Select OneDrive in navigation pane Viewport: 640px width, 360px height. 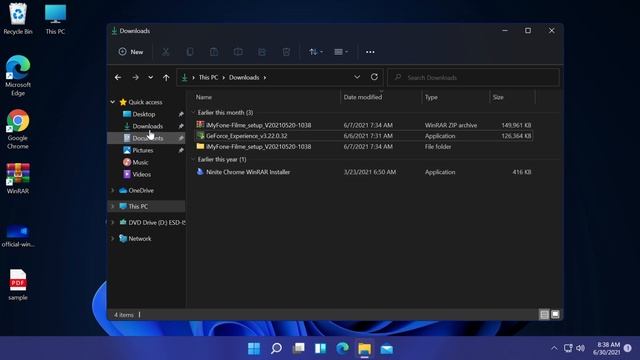point(141,190)
